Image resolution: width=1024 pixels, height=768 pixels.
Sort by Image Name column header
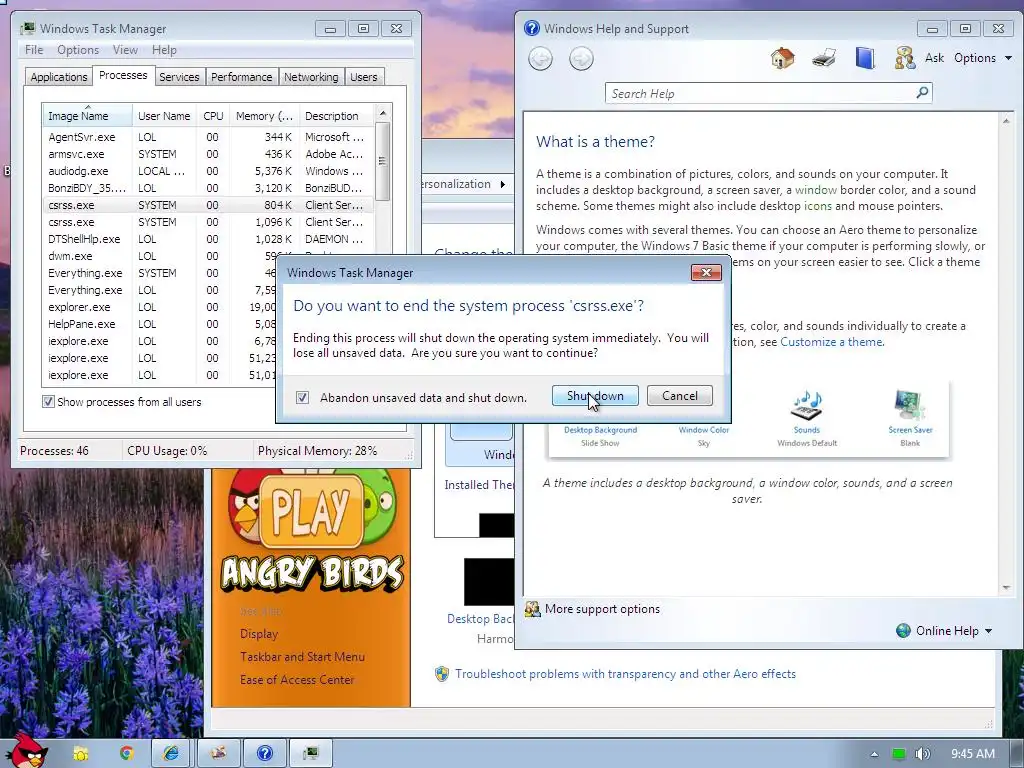pyautogui.click(x=87, y=116)
